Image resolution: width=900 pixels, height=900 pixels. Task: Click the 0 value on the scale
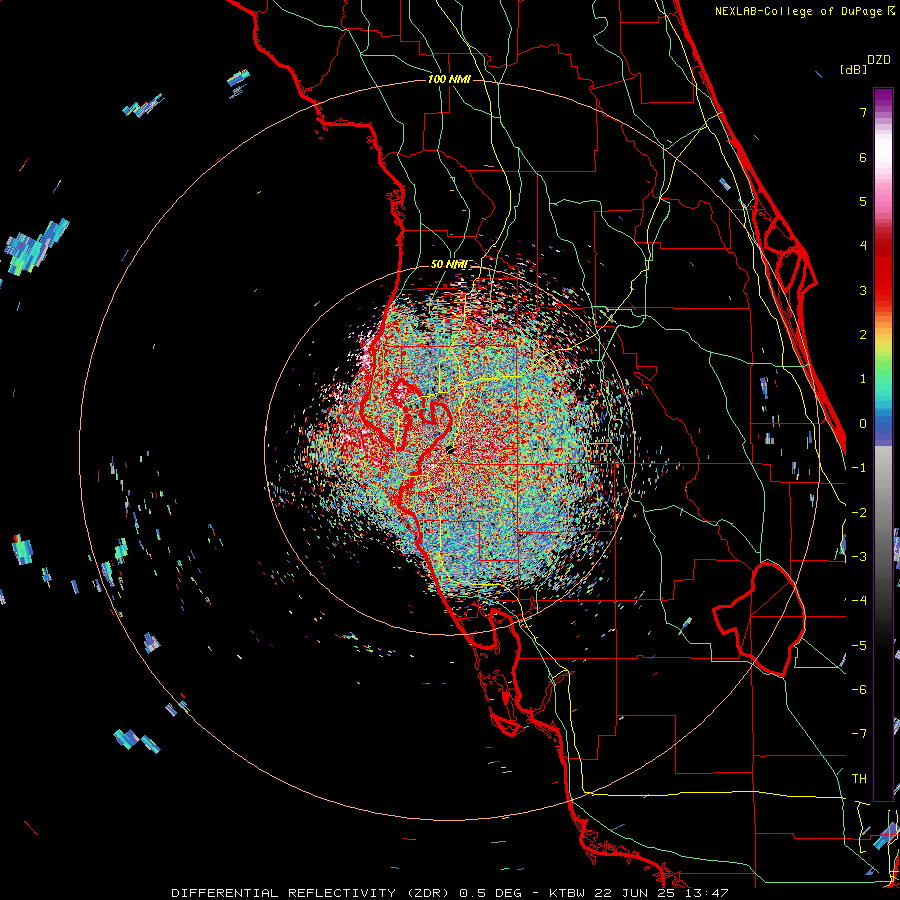click(863, 423)
